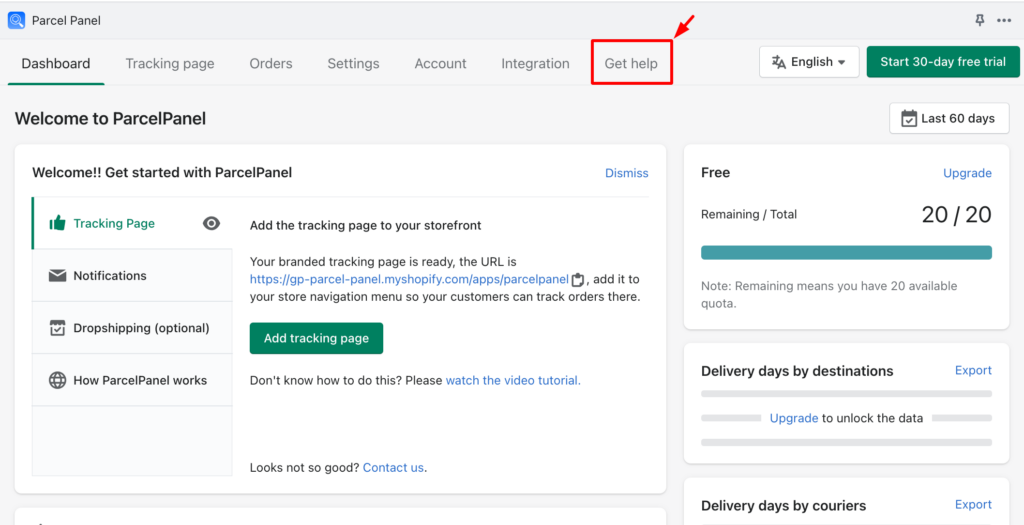1024x525 pixels.
Task: Open the watch the video tutorial link
Action: (x=513, y=380)
